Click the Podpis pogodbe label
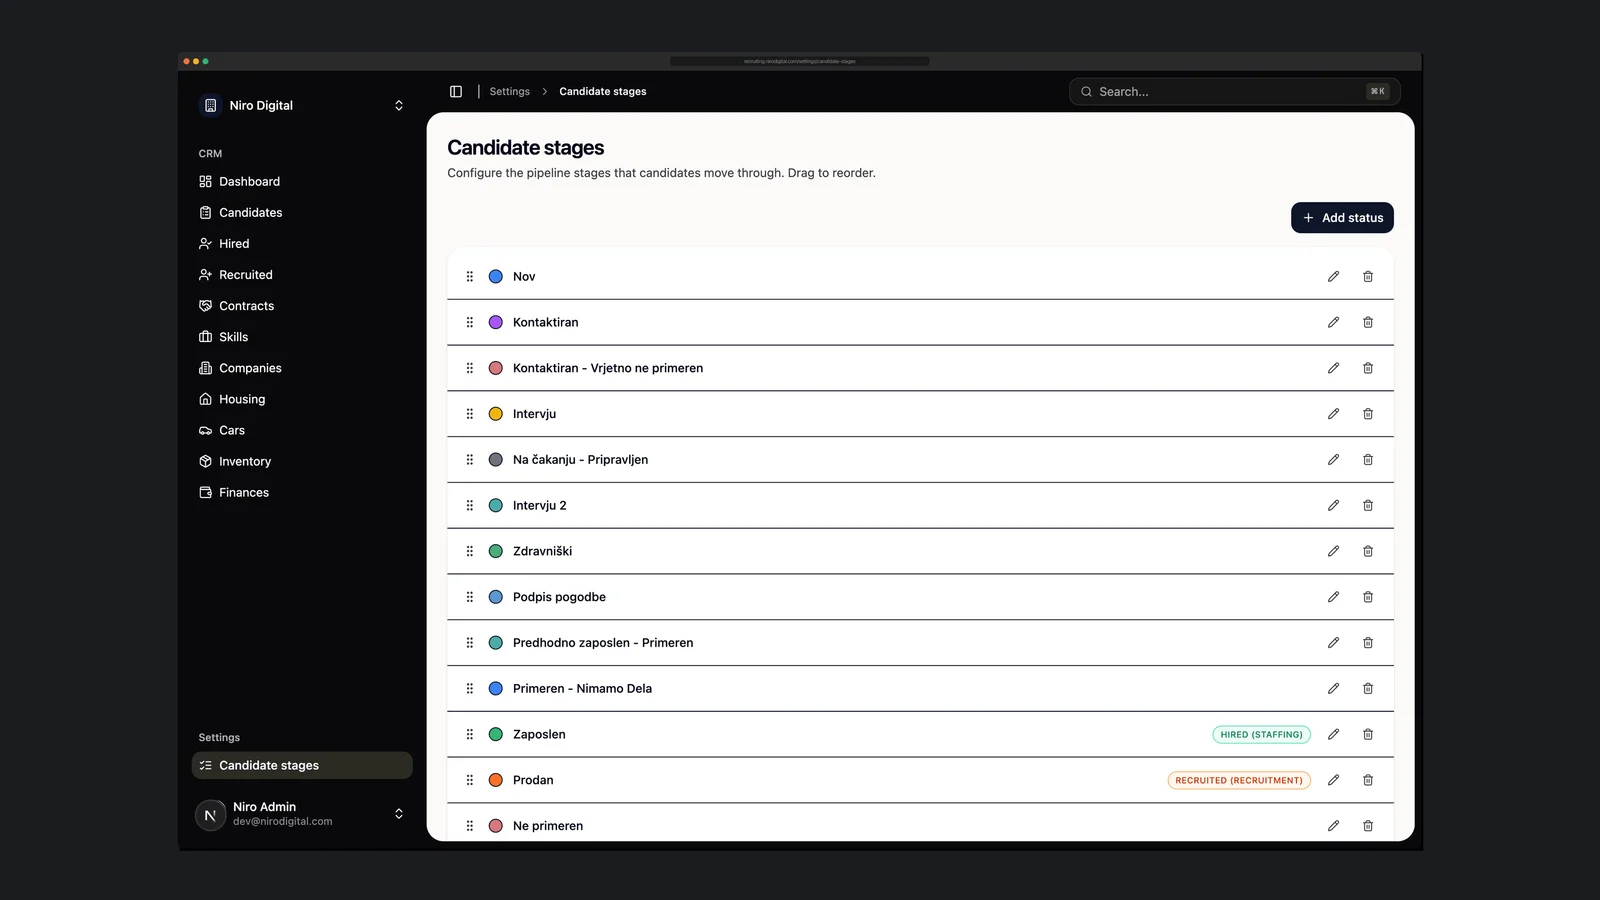The height and width of the screenshot is (900, 1600). point(559,597)
